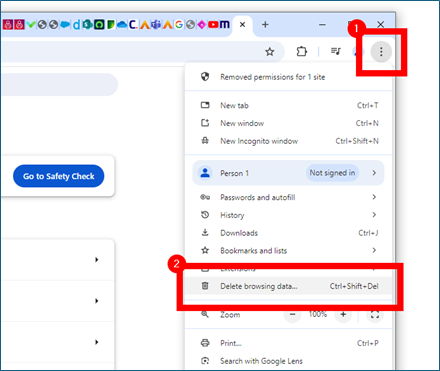Open the Extensions puzzle icon
Viewport: 440px width, 371px height.
[x=301, y=51]
